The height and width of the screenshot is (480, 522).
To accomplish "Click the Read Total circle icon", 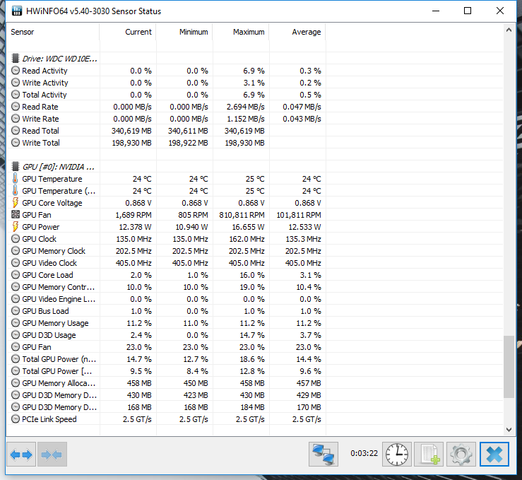I will point(15,131).
